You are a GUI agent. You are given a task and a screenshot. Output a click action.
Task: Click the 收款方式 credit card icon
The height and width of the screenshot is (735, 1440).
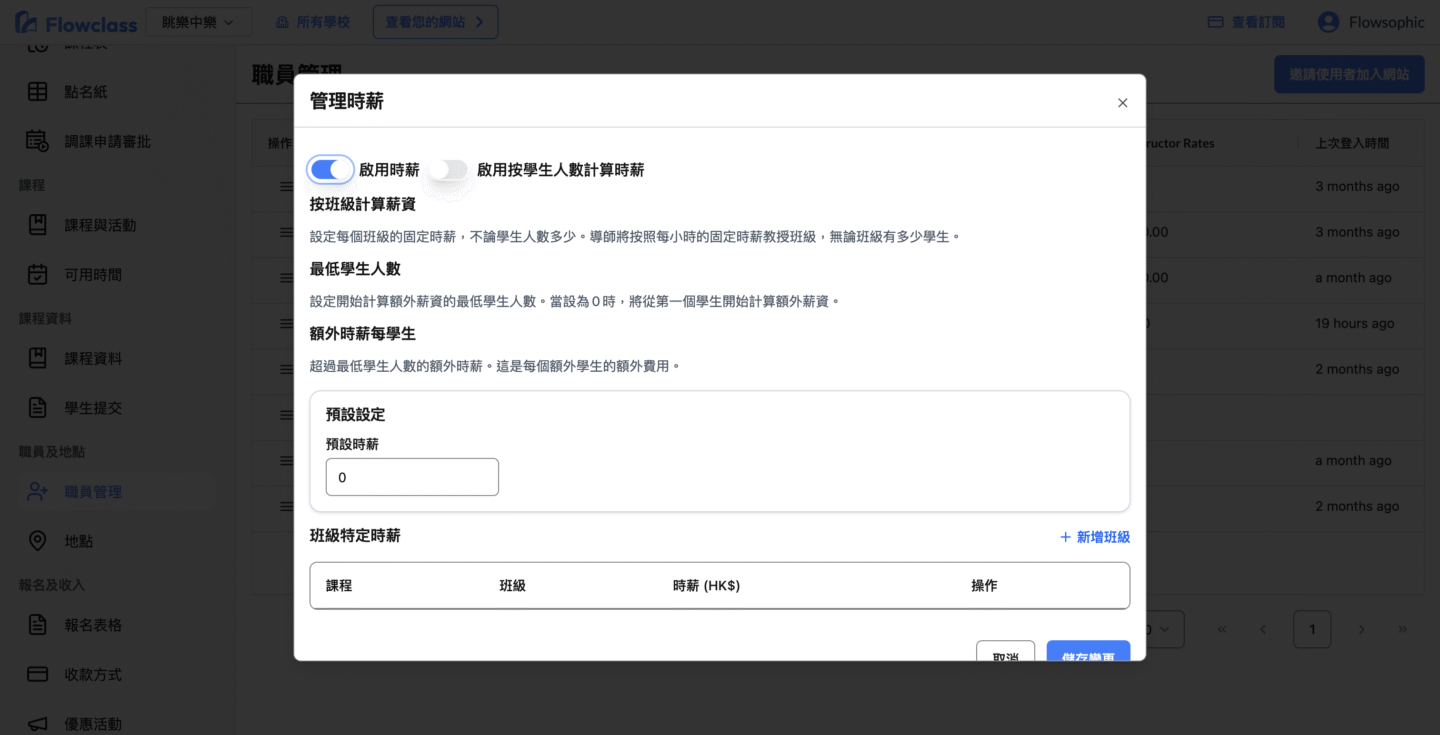point(37,674)
